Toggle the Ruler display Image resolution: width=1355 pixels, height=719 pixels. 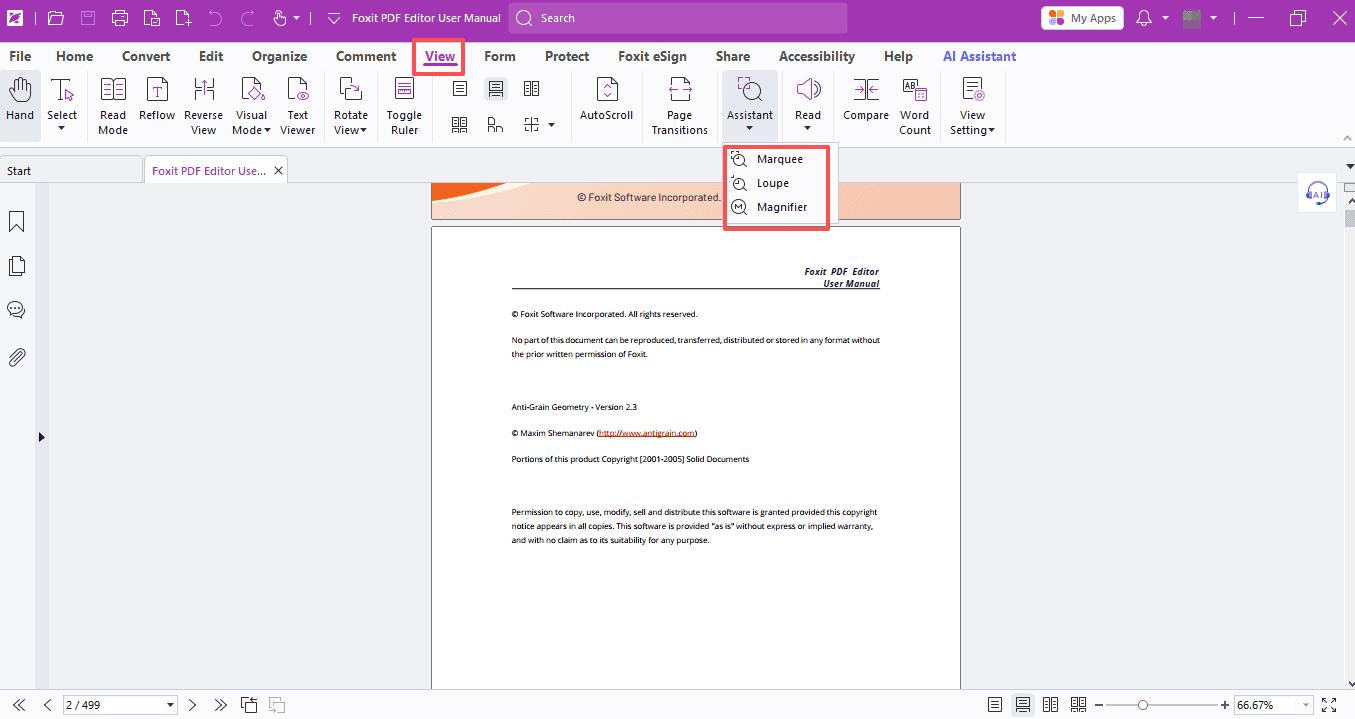pos(404,106)
